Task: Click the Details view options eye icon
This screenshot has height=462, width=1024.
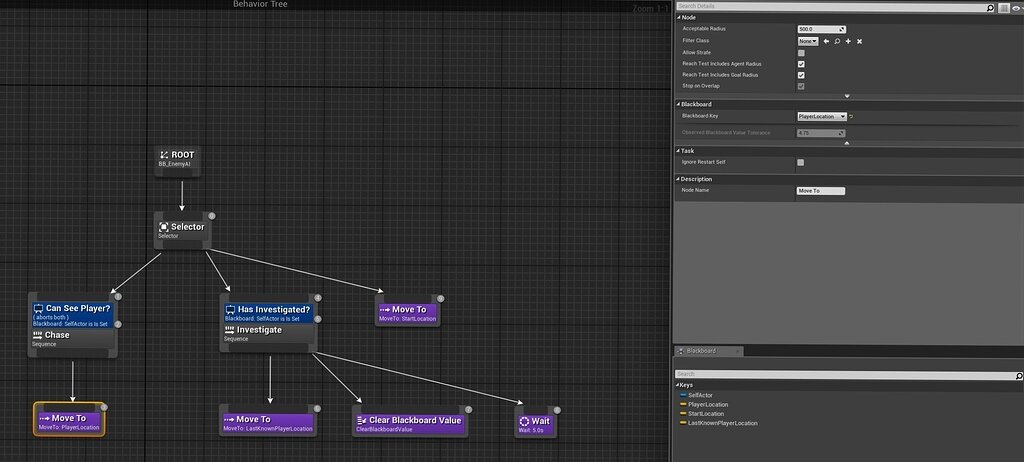Action: pos(1016,7)
